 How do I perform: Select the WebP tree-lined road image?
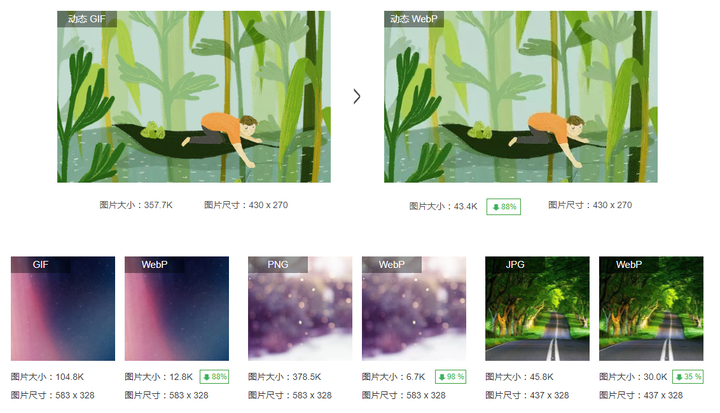651,308
